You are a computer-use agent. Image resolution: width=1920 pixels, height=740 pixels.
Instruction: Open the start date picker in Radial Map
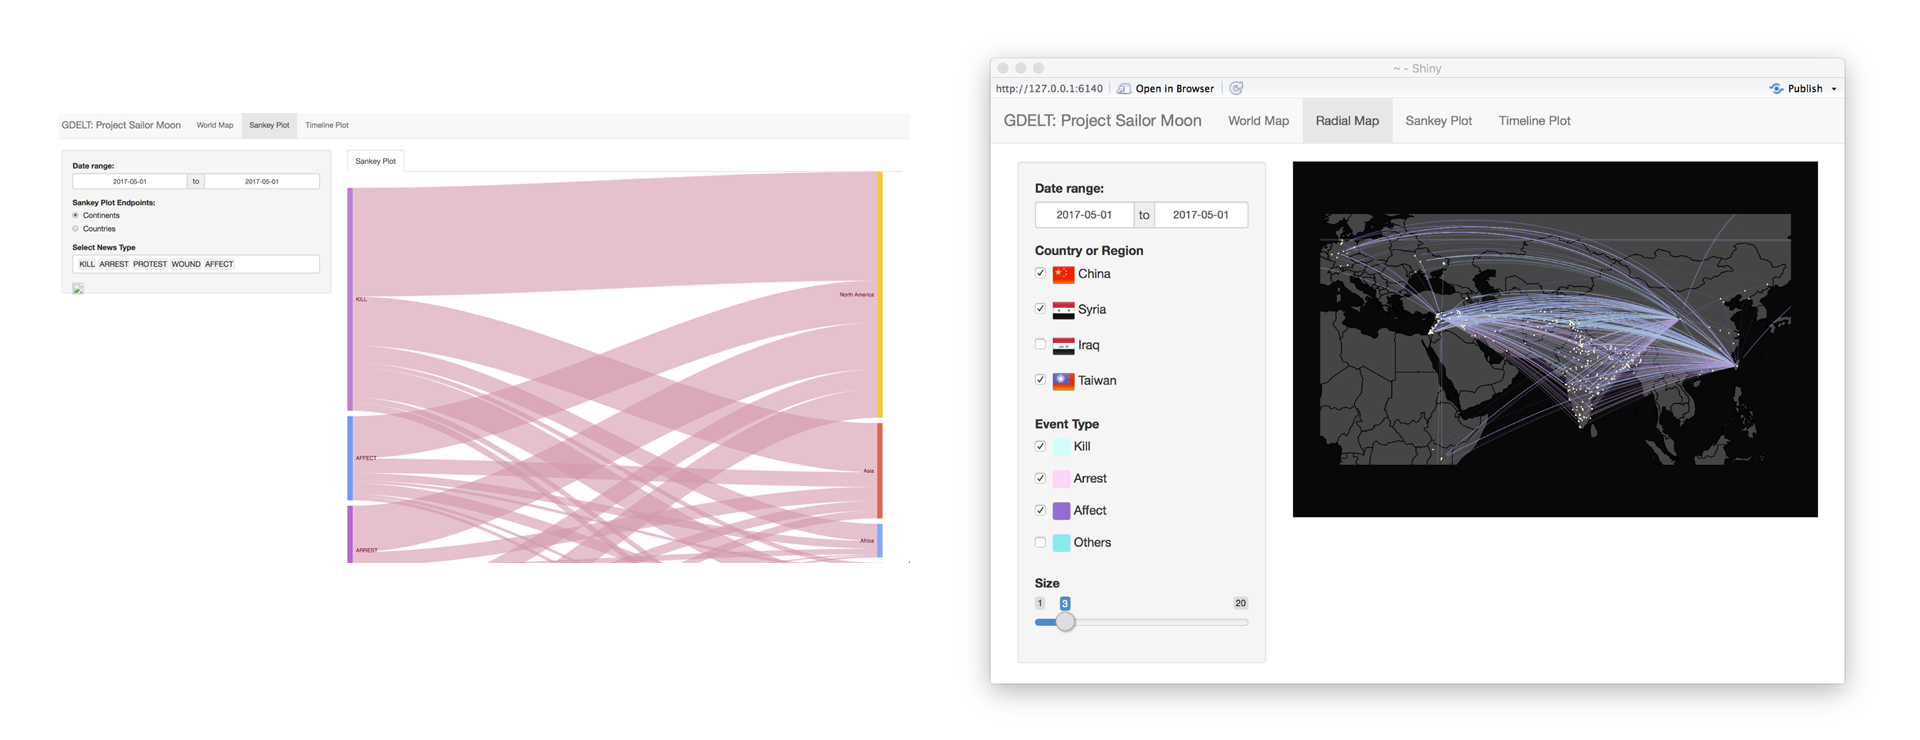1084,215
